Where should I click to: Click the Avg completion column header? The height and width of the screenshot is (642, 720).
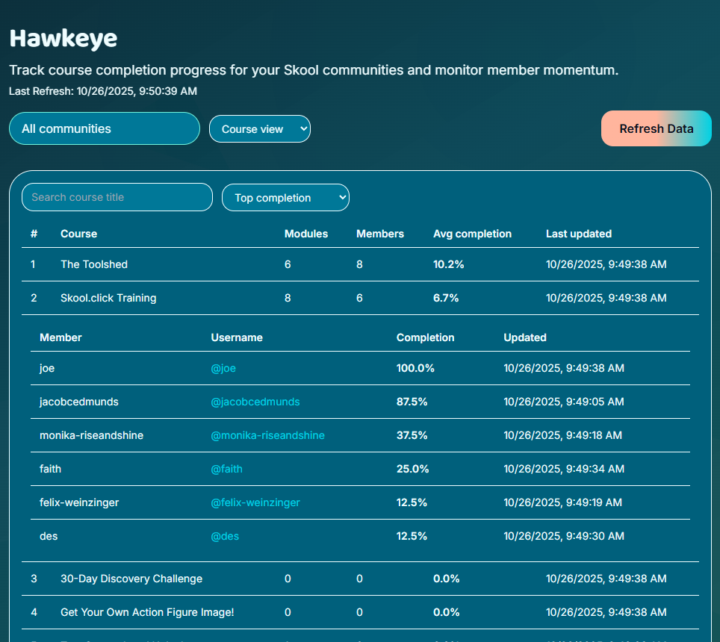click(x=472, y=234)
